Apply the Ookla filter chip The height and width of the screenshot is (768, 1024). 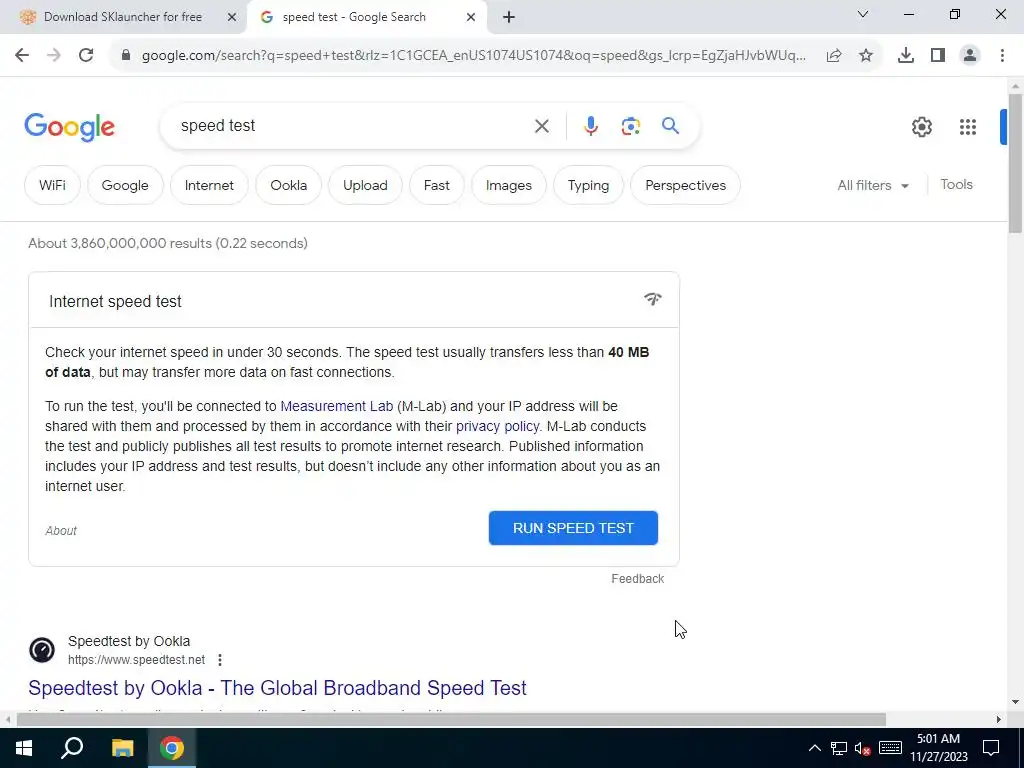point(289,185)
